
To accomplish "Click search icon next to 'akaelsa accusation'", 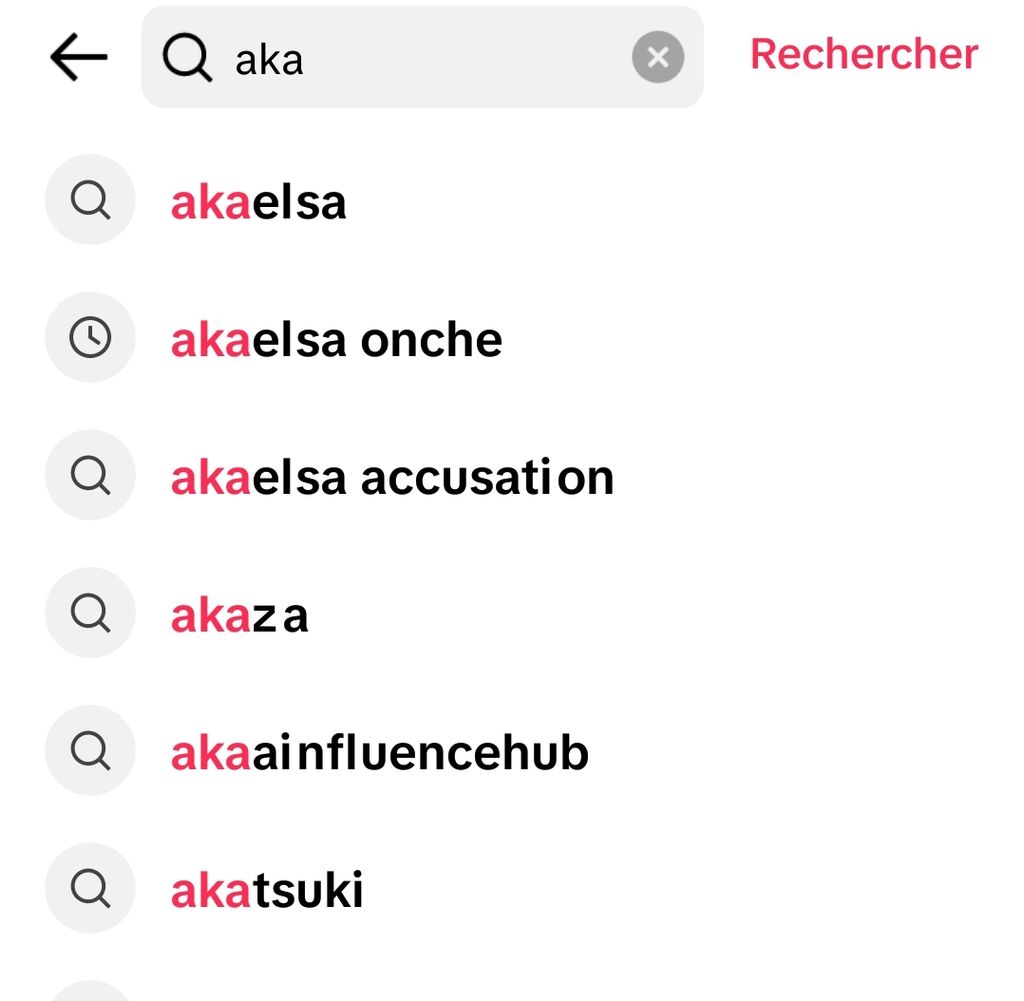I will click(90, 475).
